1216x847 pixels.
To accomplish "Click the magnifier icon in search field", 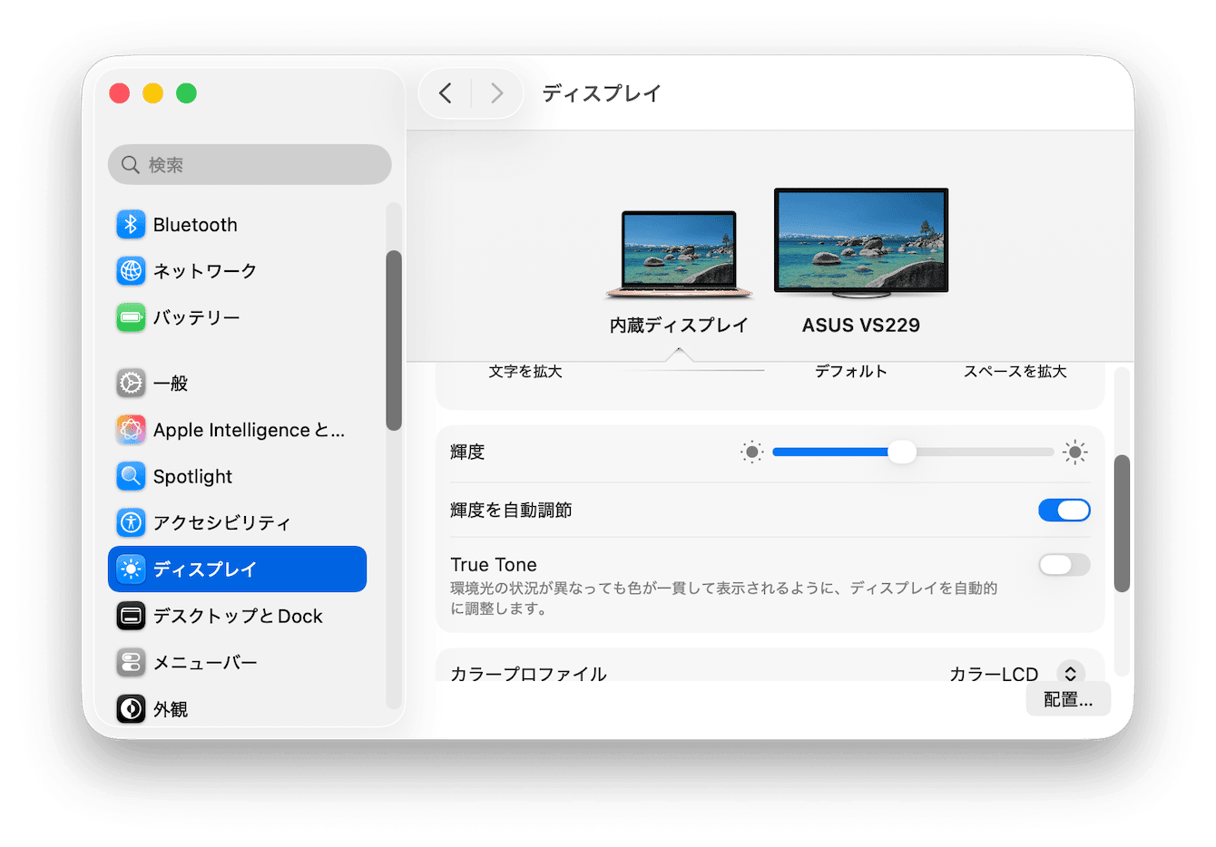I will coord(130,164).
